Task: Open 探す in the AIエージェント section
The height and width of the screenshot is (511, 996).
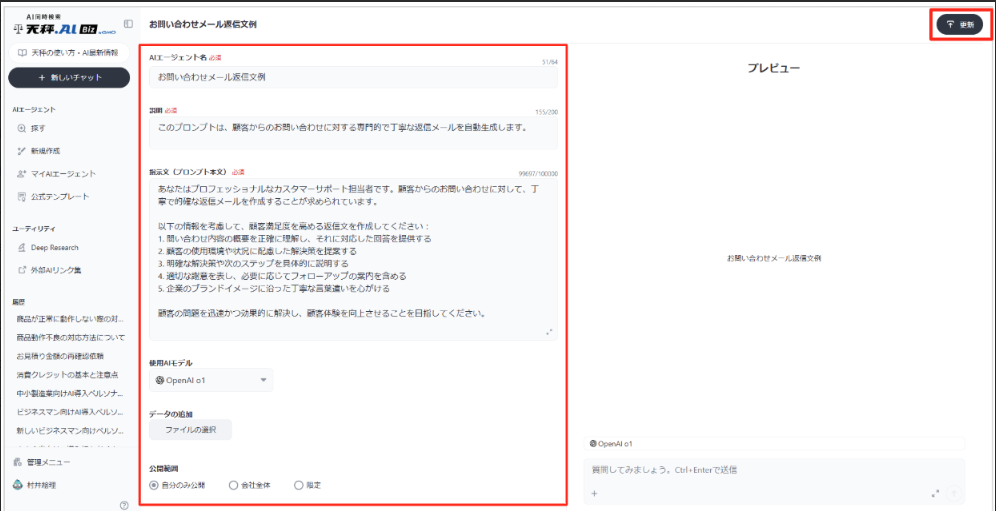Action: pos(32,128)
